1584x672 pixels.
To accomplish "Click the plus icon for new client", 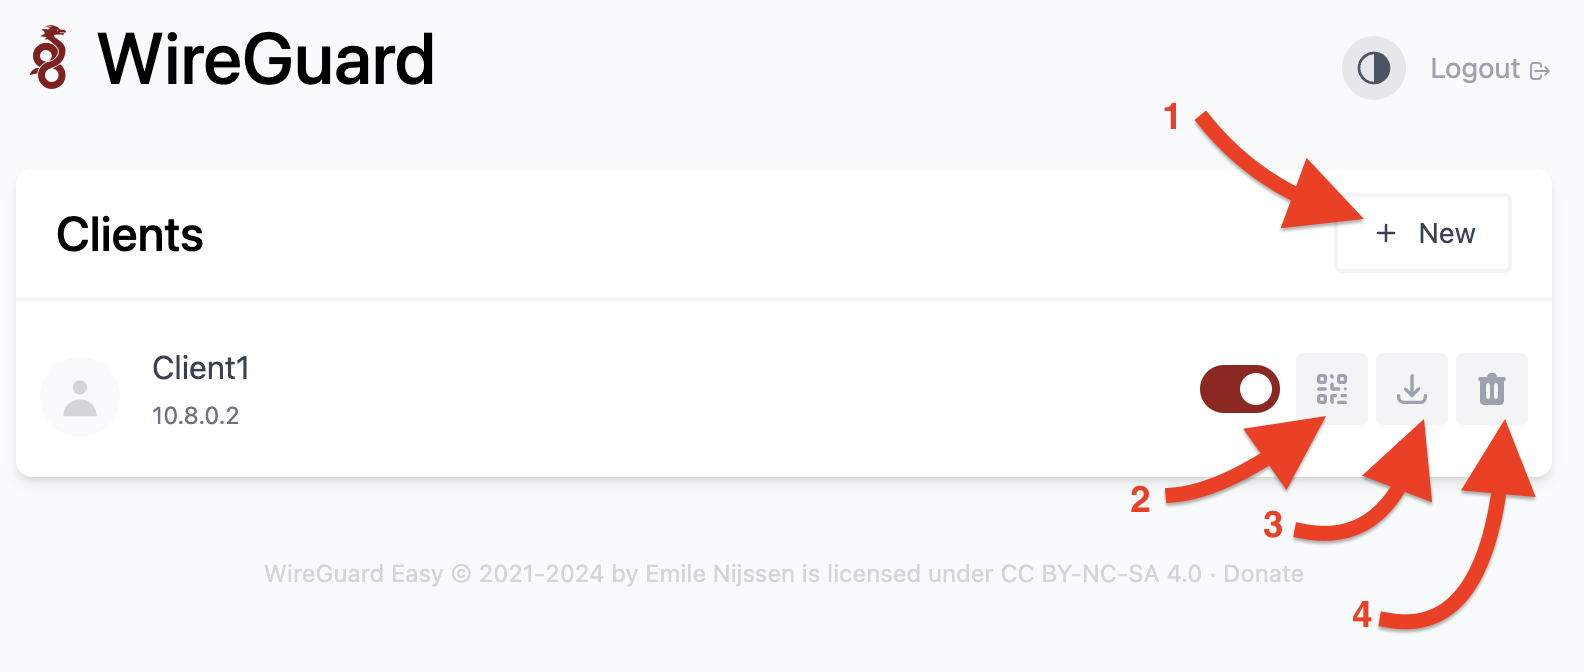I will click(1386, 234).
